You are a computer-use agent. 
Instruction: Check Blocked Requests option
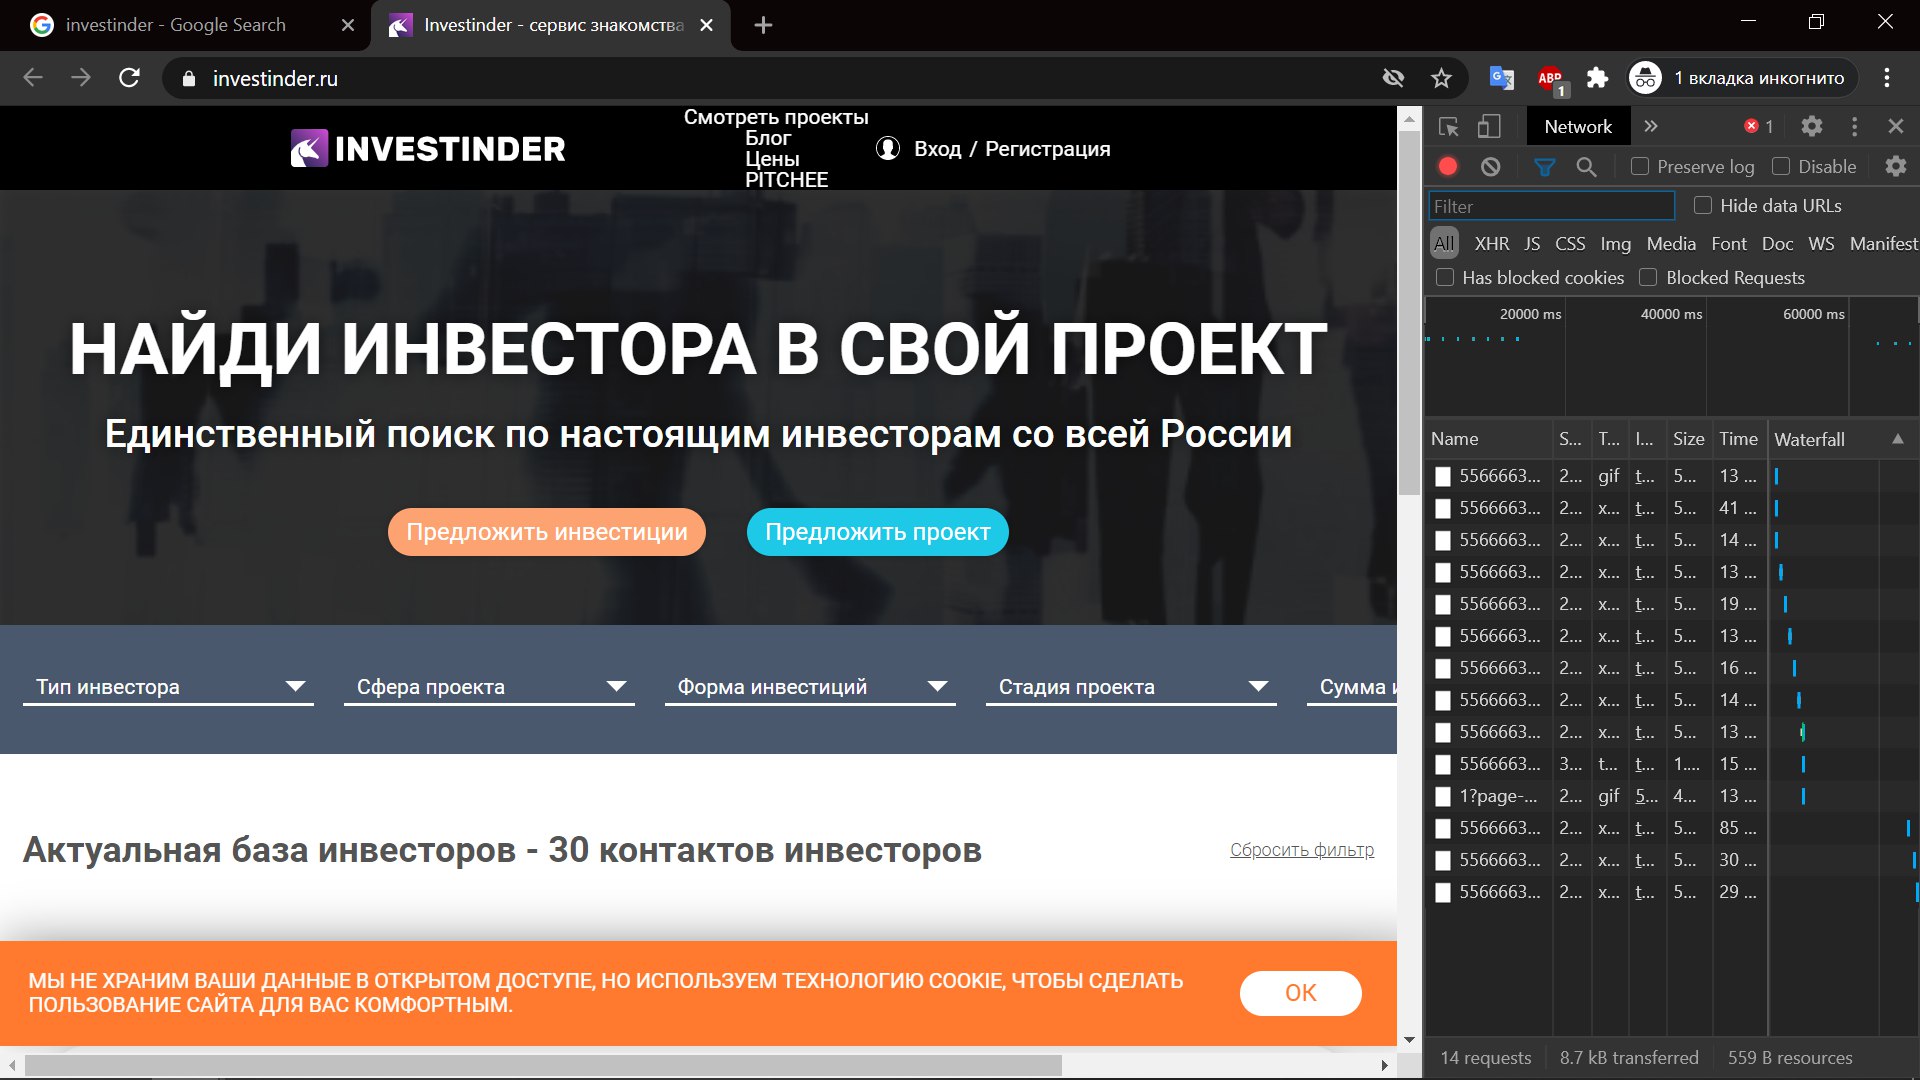coord(1649,277)
